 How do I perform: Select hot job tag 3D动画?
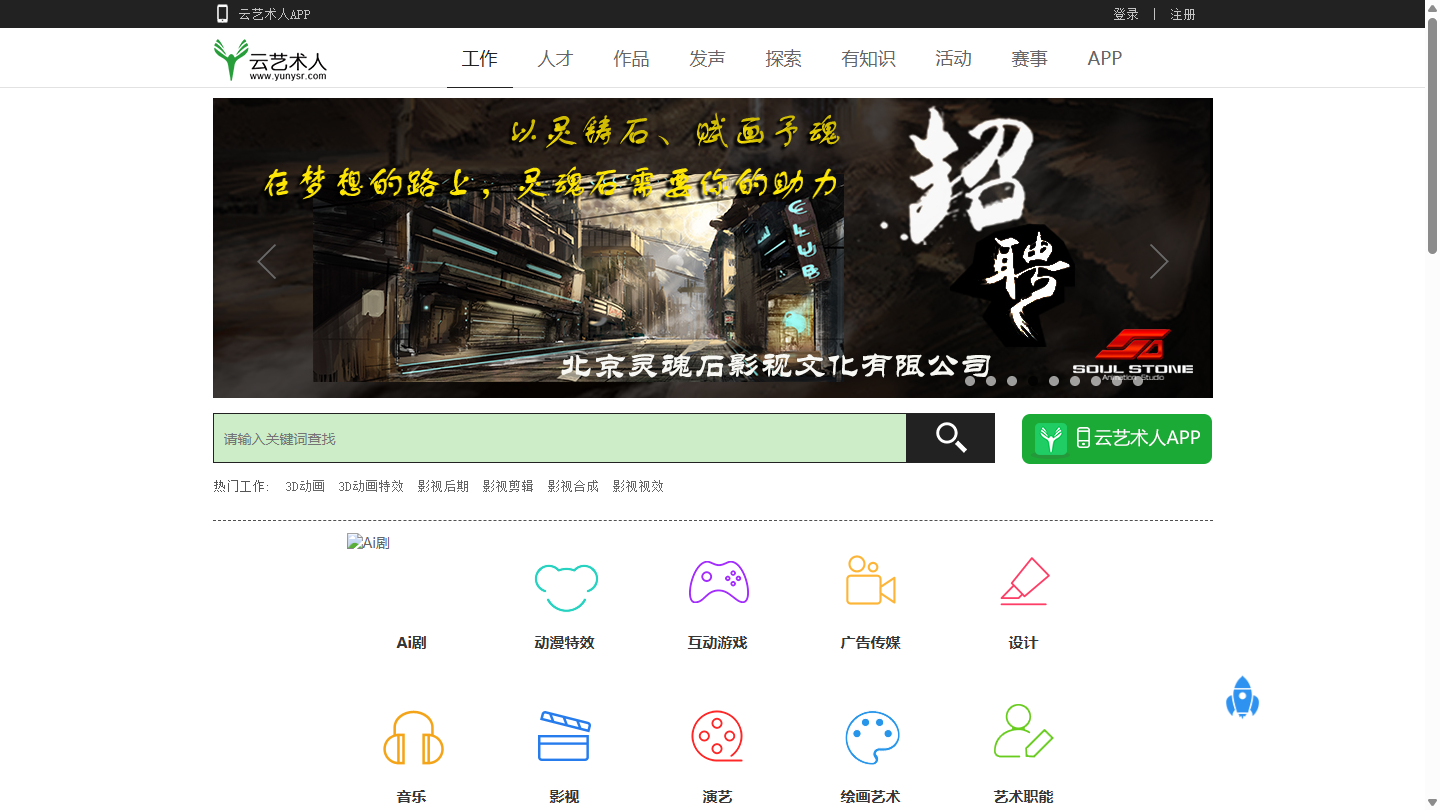[x=305, y=487]
